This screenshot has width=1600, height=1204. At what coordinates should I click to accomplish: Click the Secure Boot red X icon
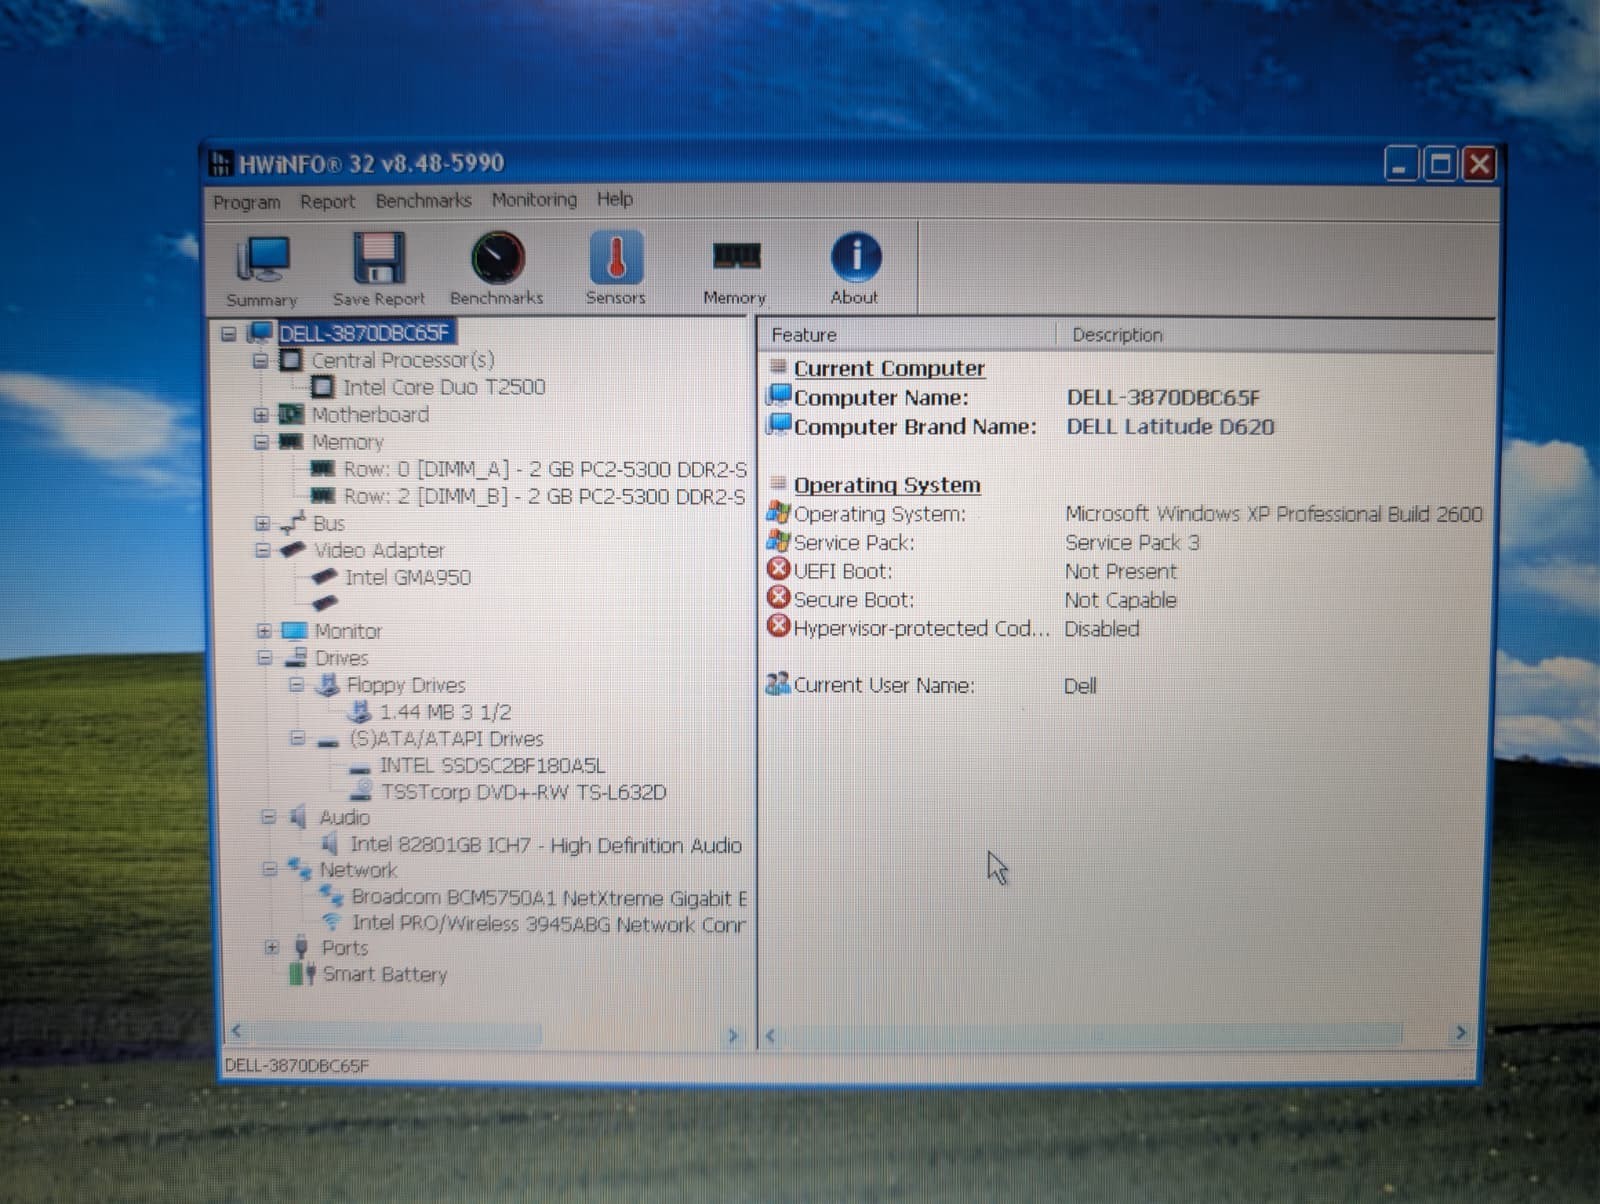pos(778,597)
